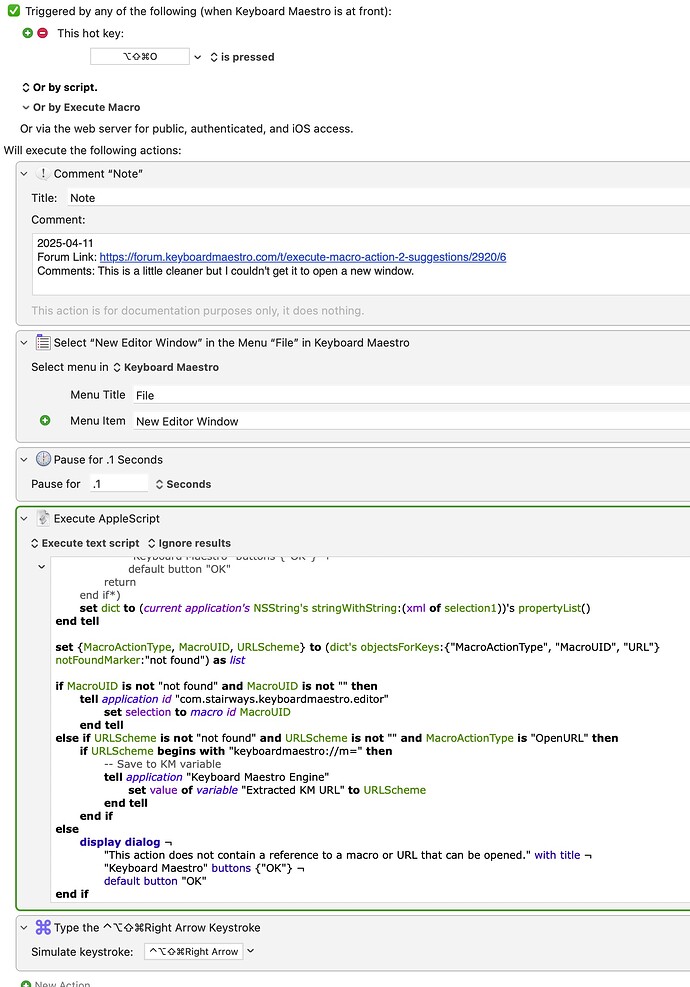Expand the 'Or by Execute Macro' section
Viewport: 690px width, 987px height.
tap(26, 107)
